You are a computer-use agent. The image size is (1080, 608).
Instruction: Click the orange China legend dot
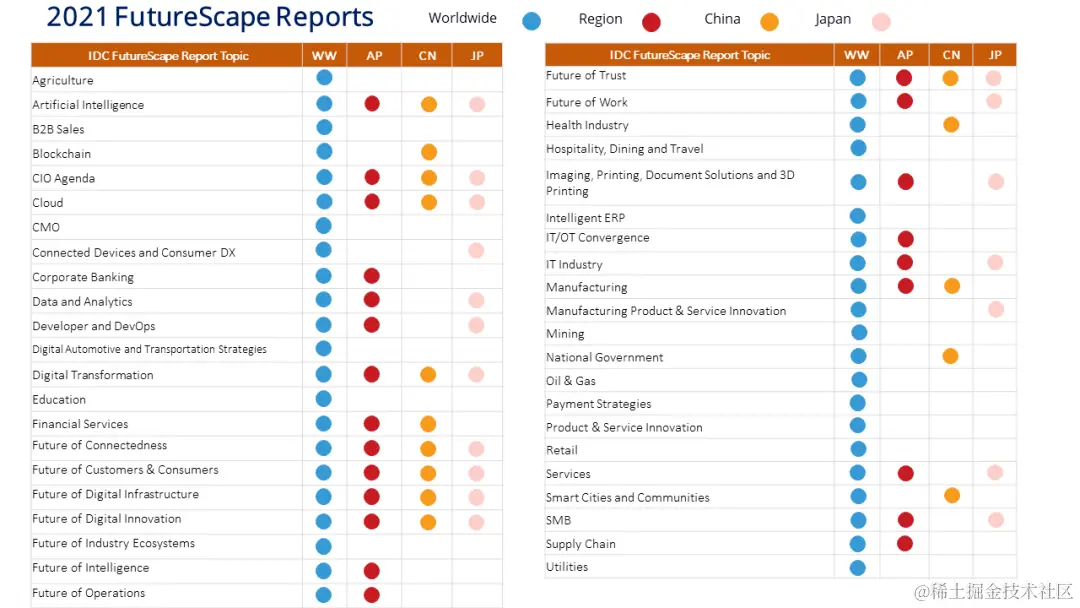pos(769,22)
